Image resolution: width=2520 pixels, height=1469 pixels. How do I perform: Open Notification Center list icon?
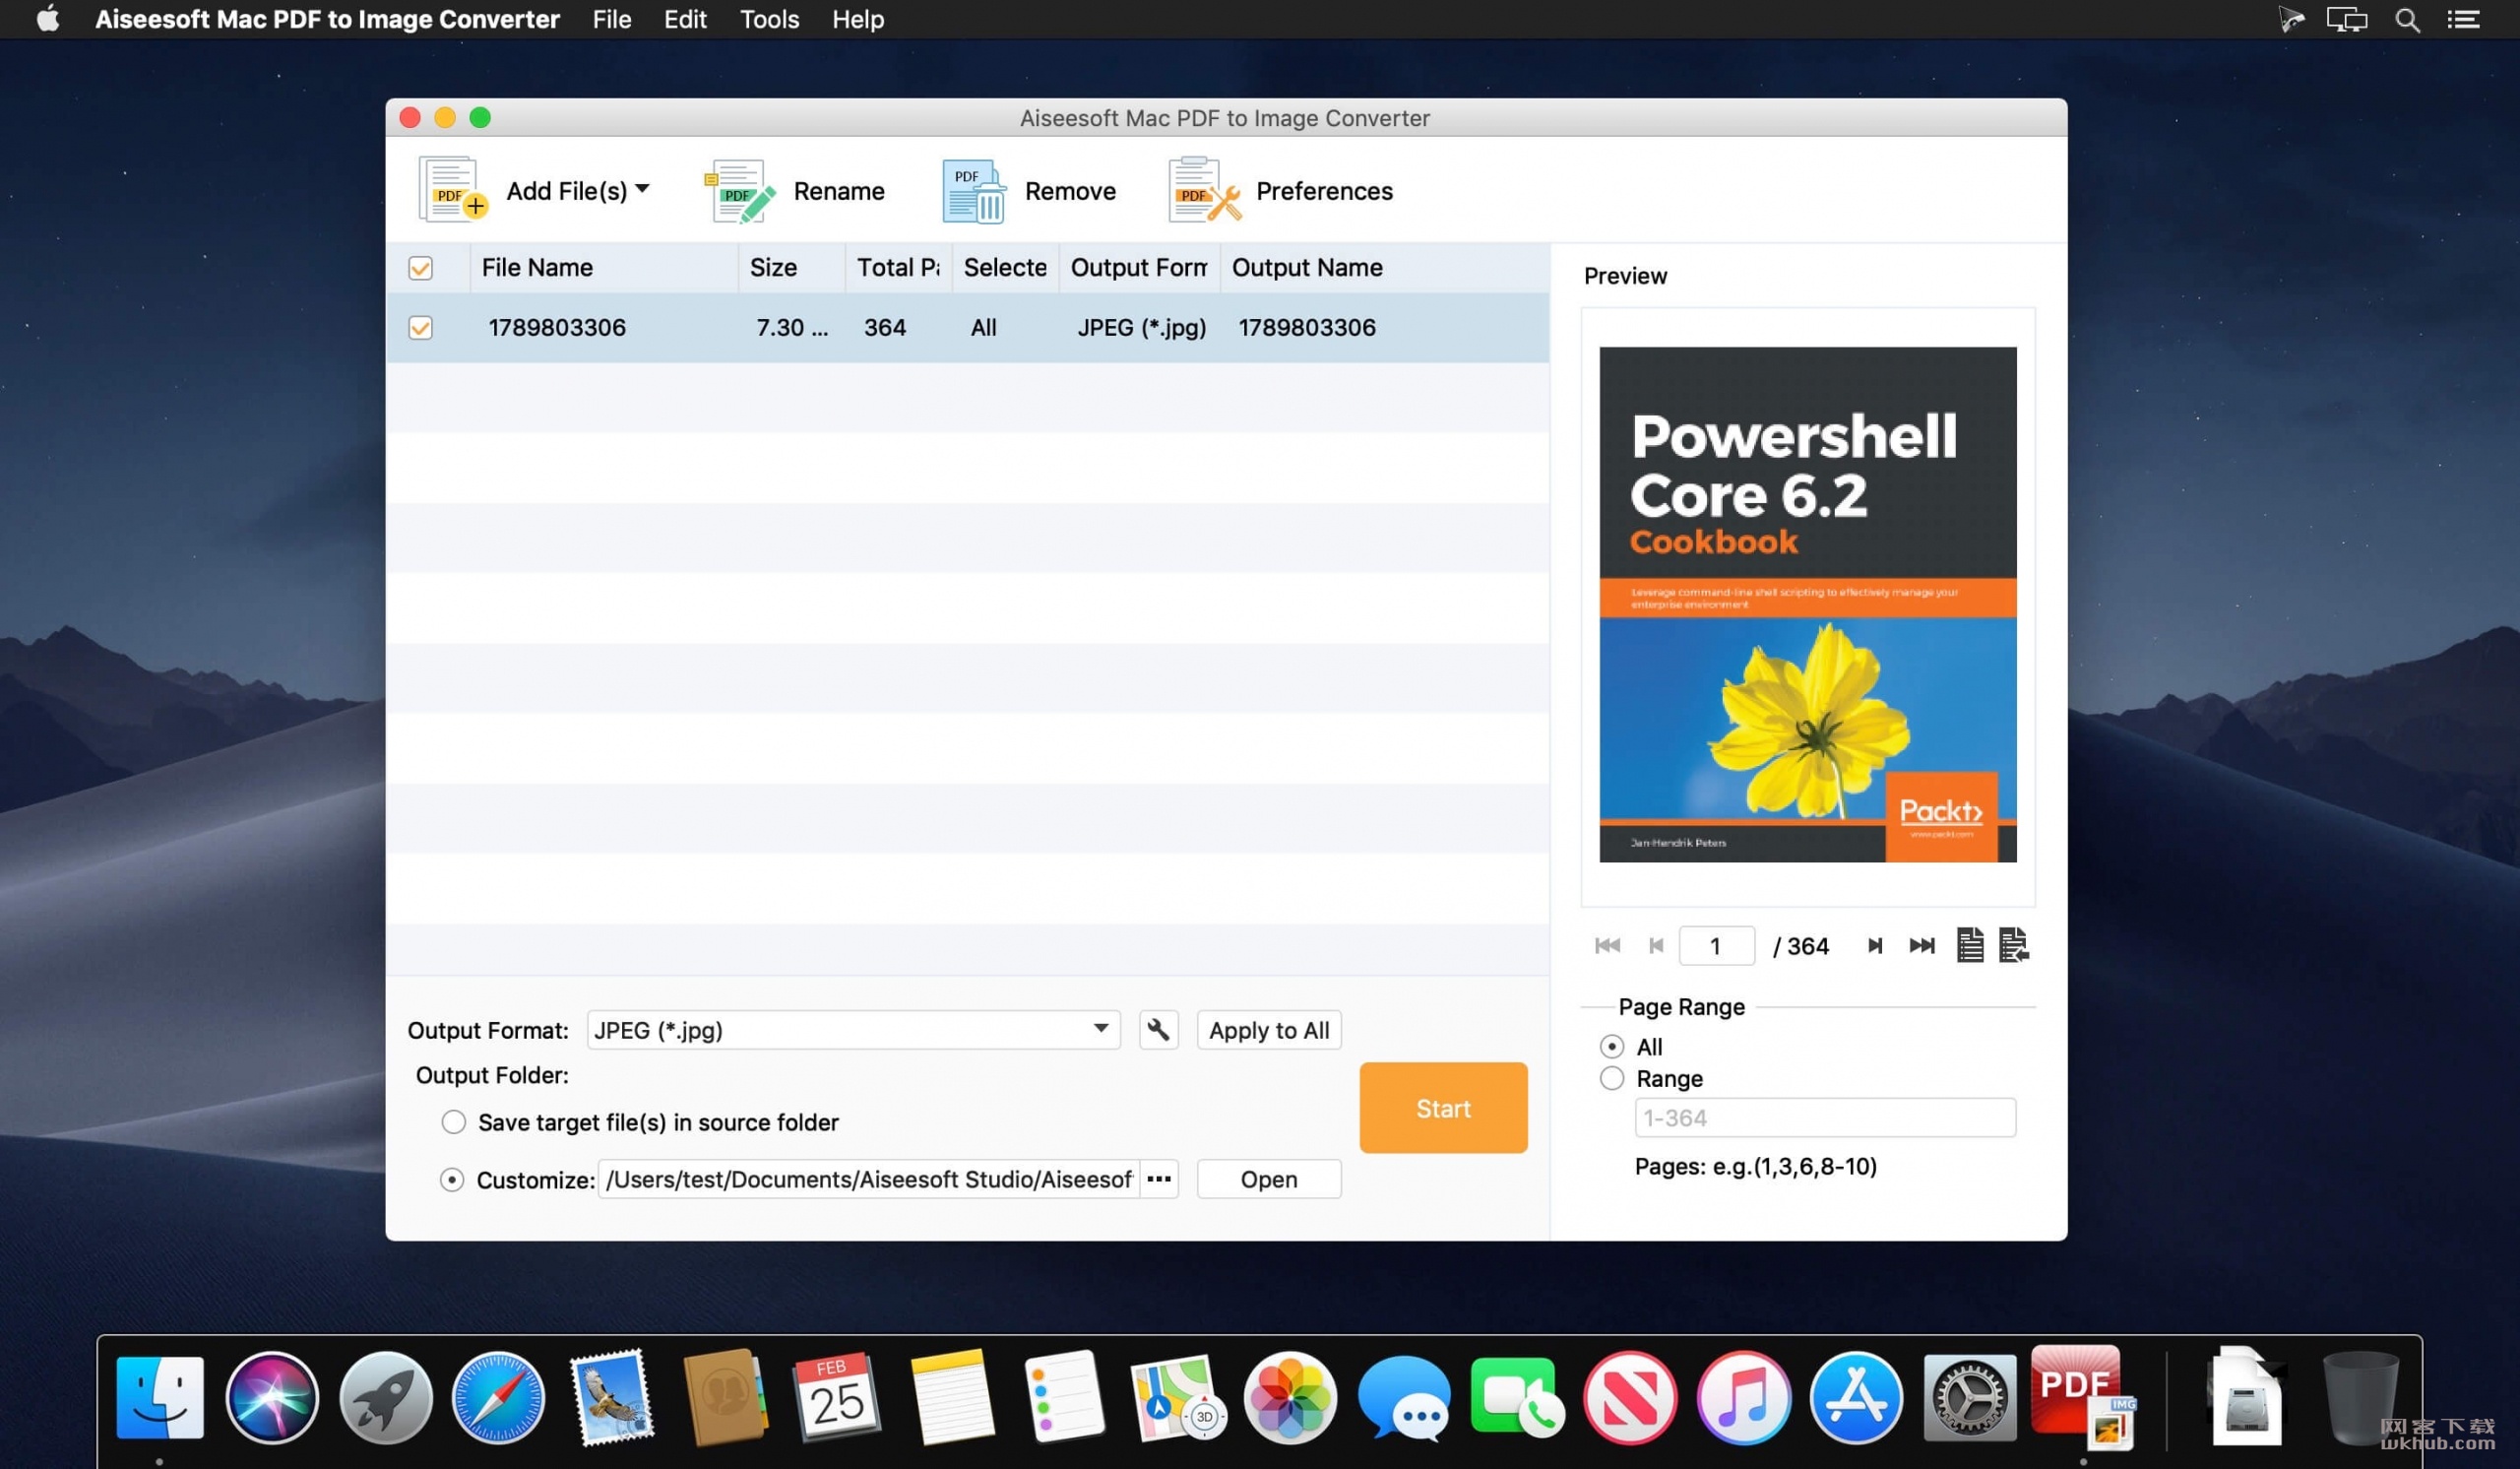tap(2463, 19)
